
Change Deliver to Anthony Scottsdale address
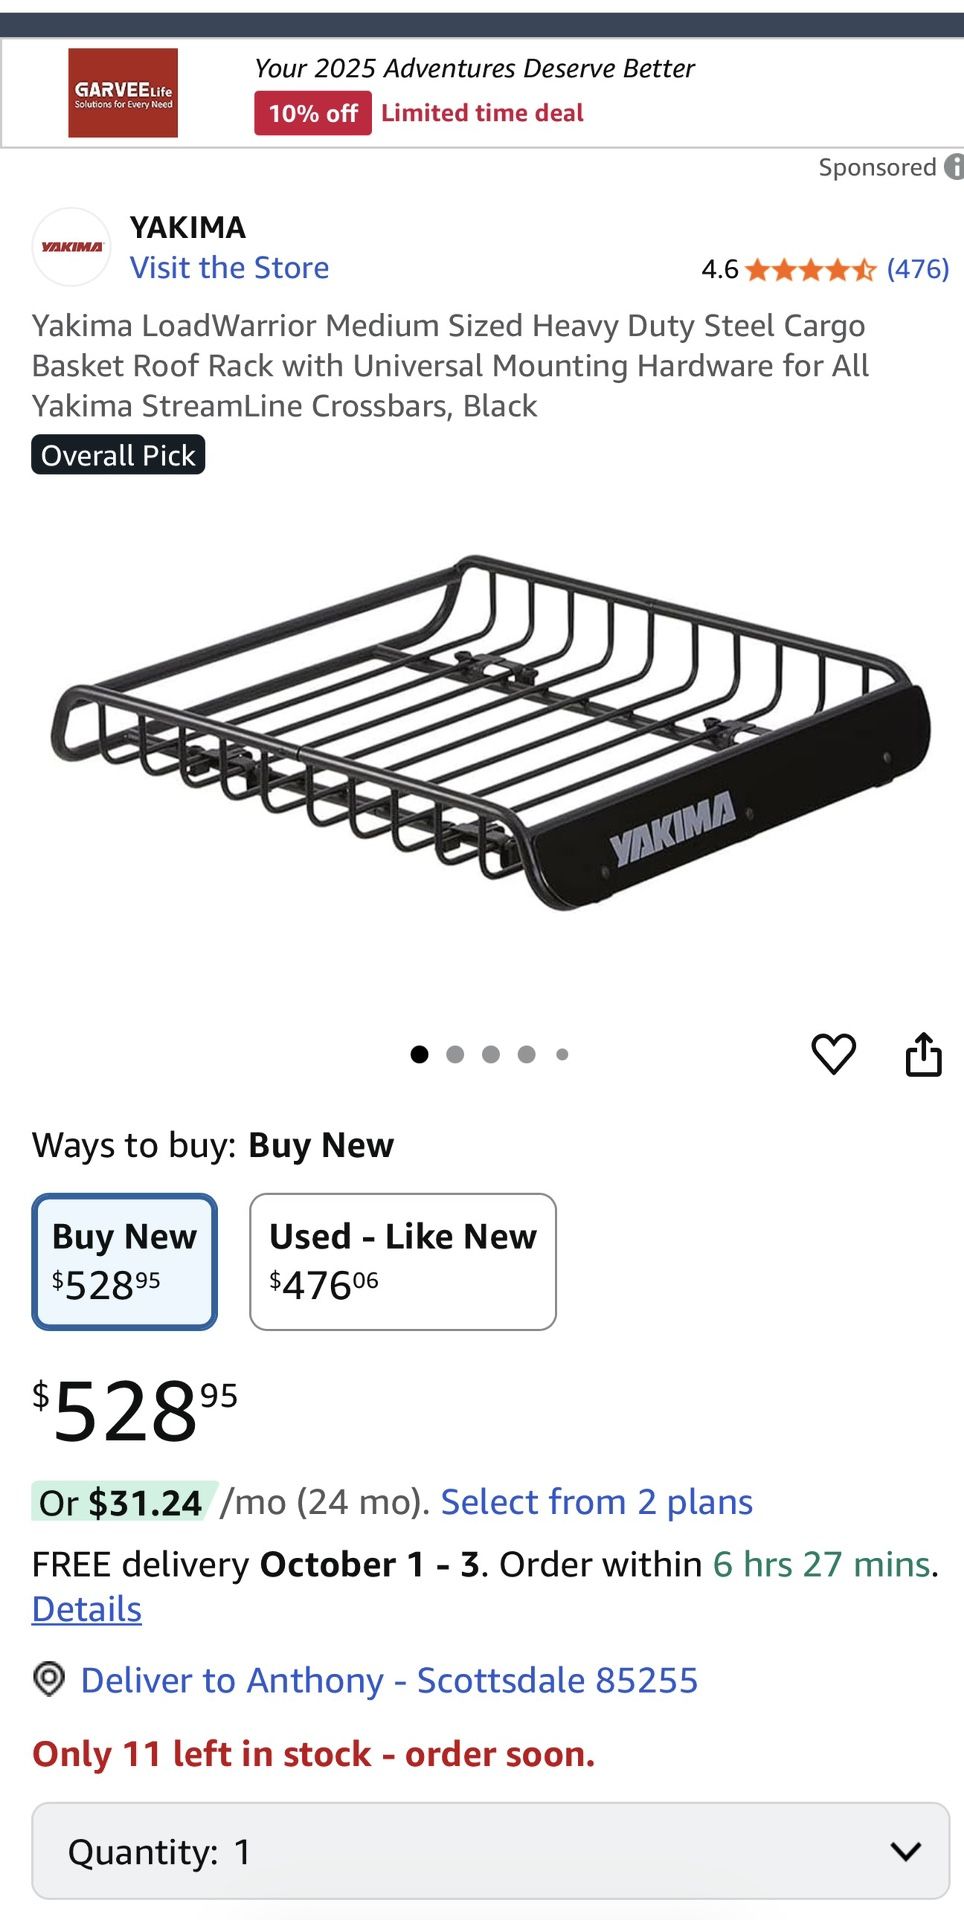point(389,1680)
